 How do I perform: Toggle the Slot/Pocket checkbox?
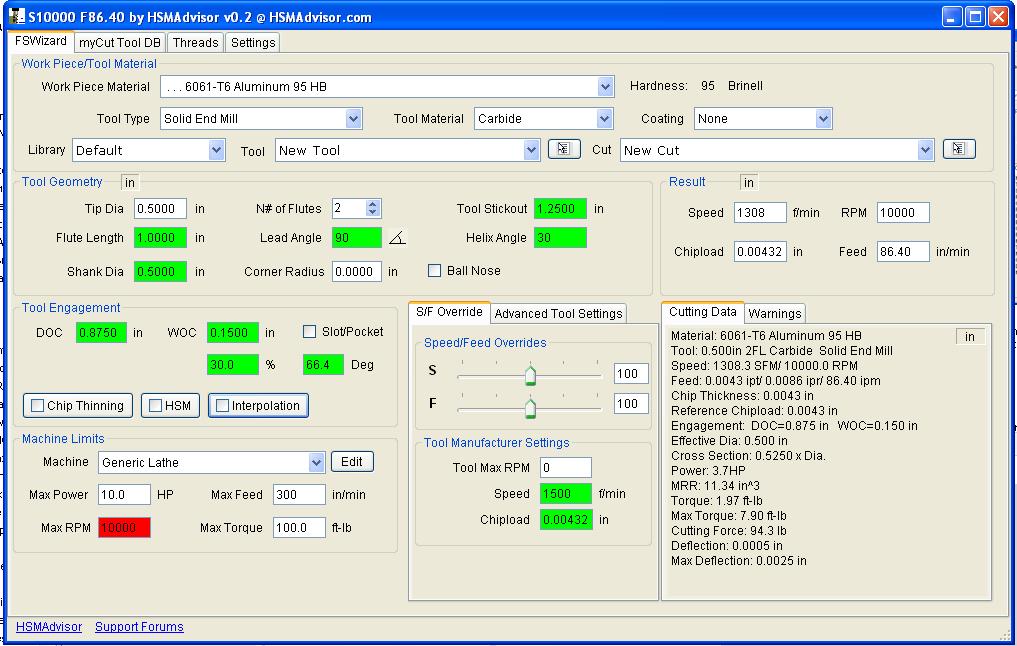click(309, 332)
